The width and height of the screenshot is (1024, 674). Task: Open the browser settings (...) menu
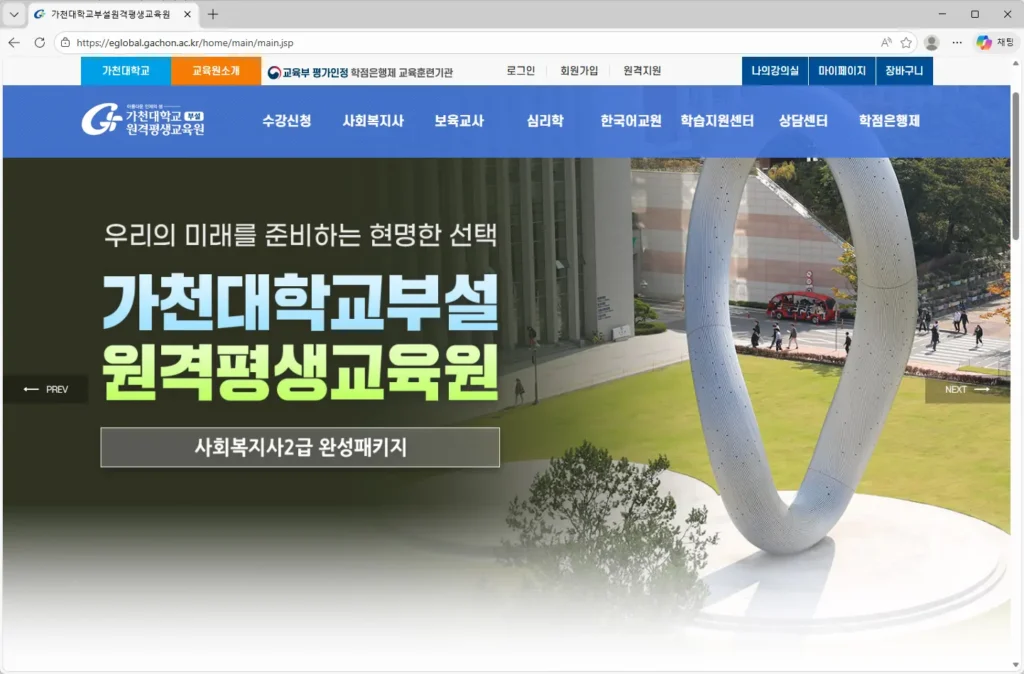957,43
